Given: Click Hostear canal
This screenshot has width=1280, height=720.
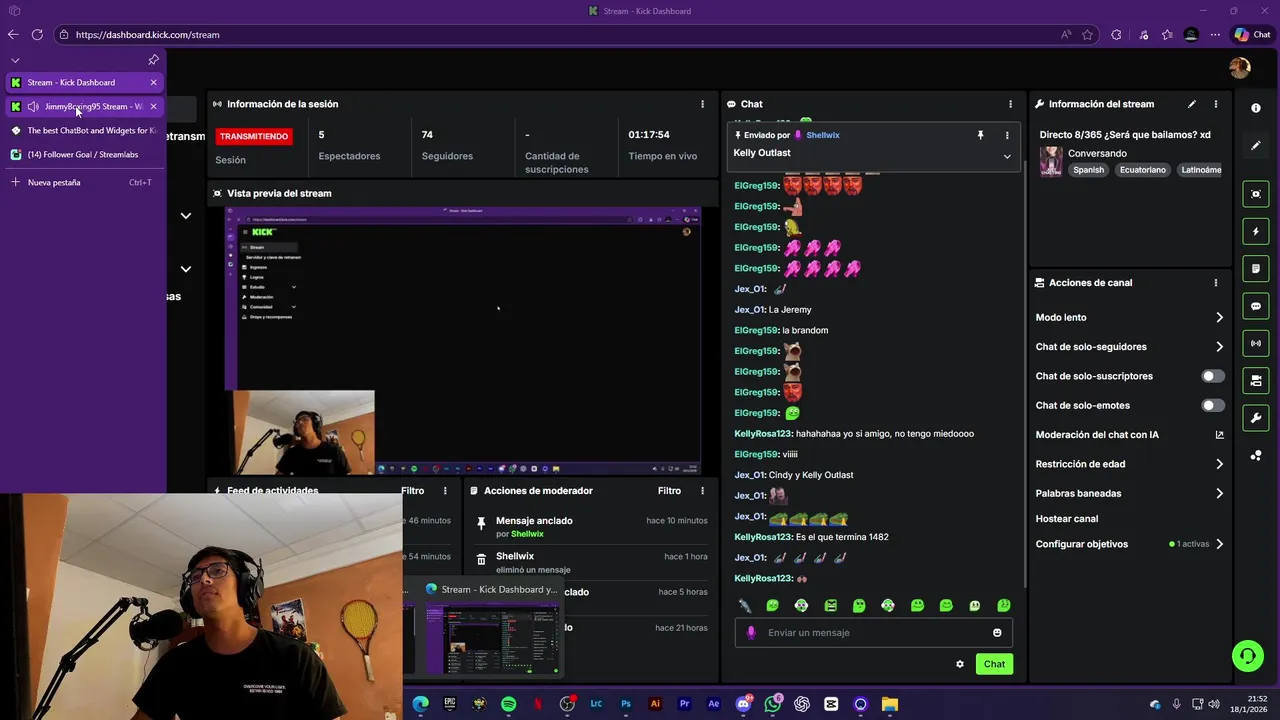Looking at the screenshot, I should click(1067, 519).
